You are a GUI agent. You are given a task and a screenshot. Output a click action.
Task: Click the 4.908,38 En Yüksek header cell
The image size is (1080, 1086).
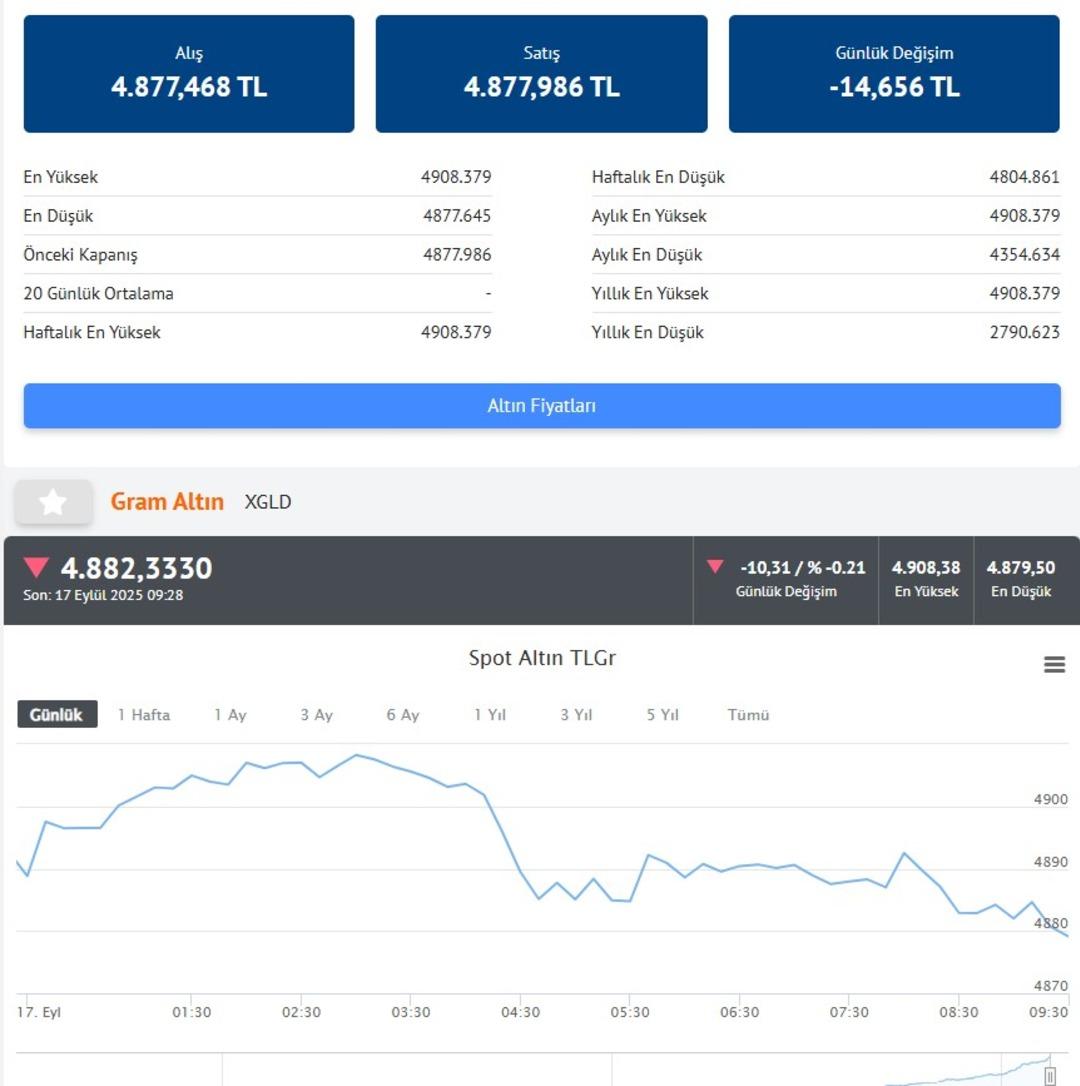[x=926, y=580]
